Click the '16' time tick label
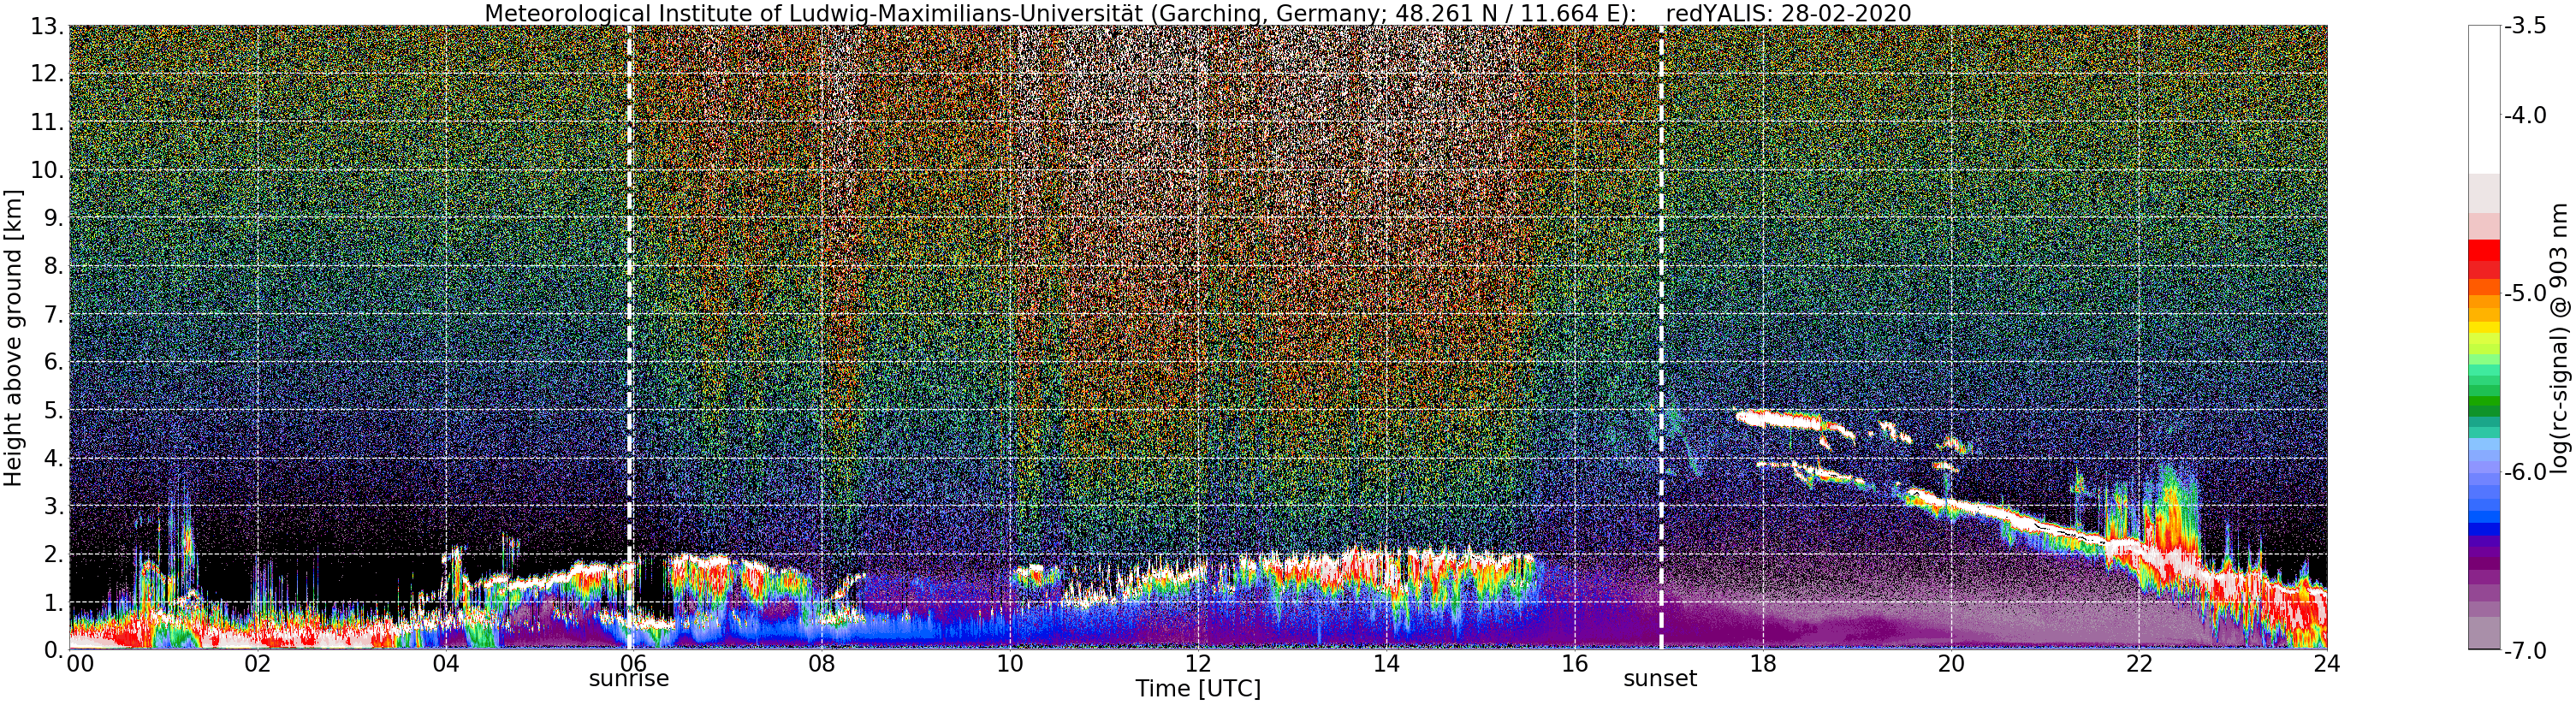This screenshot has width=2576, height=705. (x=1574, y=663)
